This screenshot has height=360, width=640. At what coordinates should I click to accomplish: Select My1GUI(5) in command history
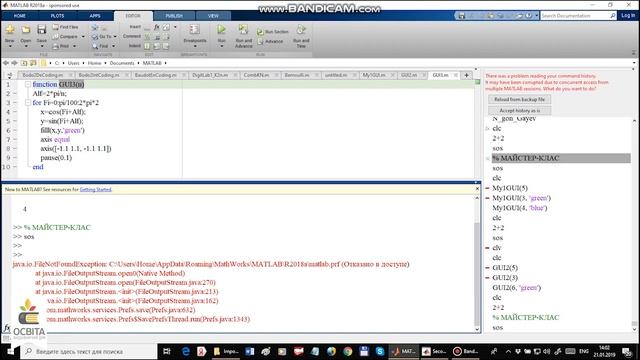coord(510,188)
